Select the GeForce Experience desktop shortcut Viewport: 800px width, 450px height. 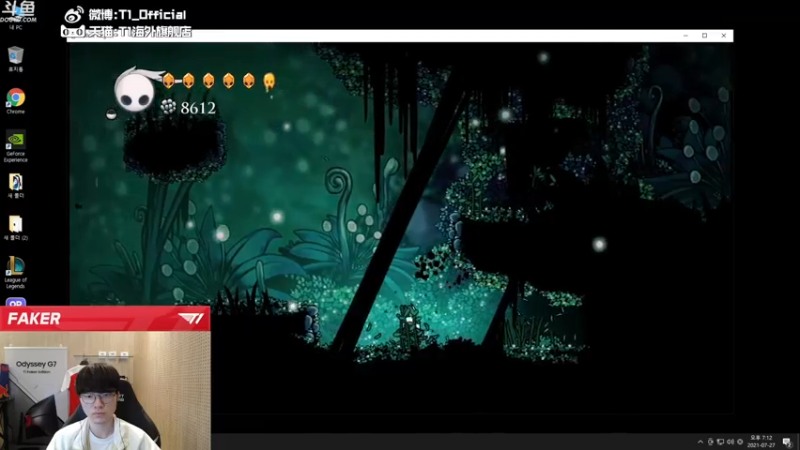pos(16,146)
